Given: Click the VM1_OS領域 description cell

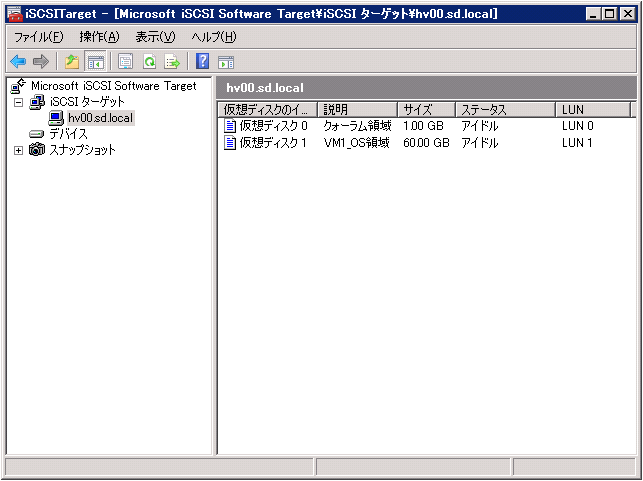Looking at the screenshot, I should tap(356, 143).
